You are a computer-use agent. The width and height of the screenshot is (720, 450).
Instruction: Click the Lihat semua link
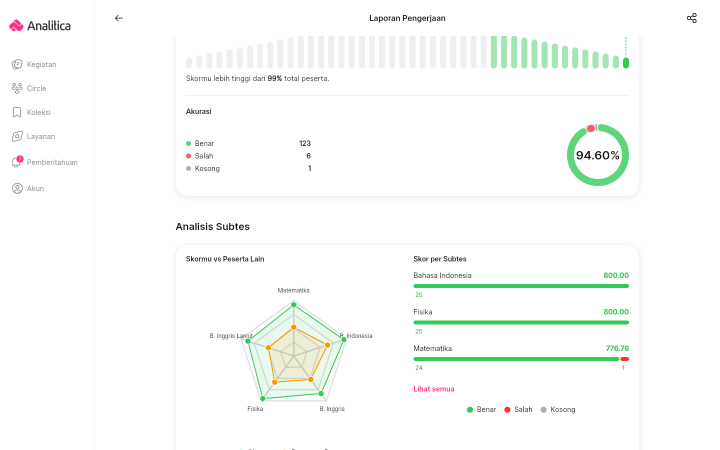click(433, 389)
